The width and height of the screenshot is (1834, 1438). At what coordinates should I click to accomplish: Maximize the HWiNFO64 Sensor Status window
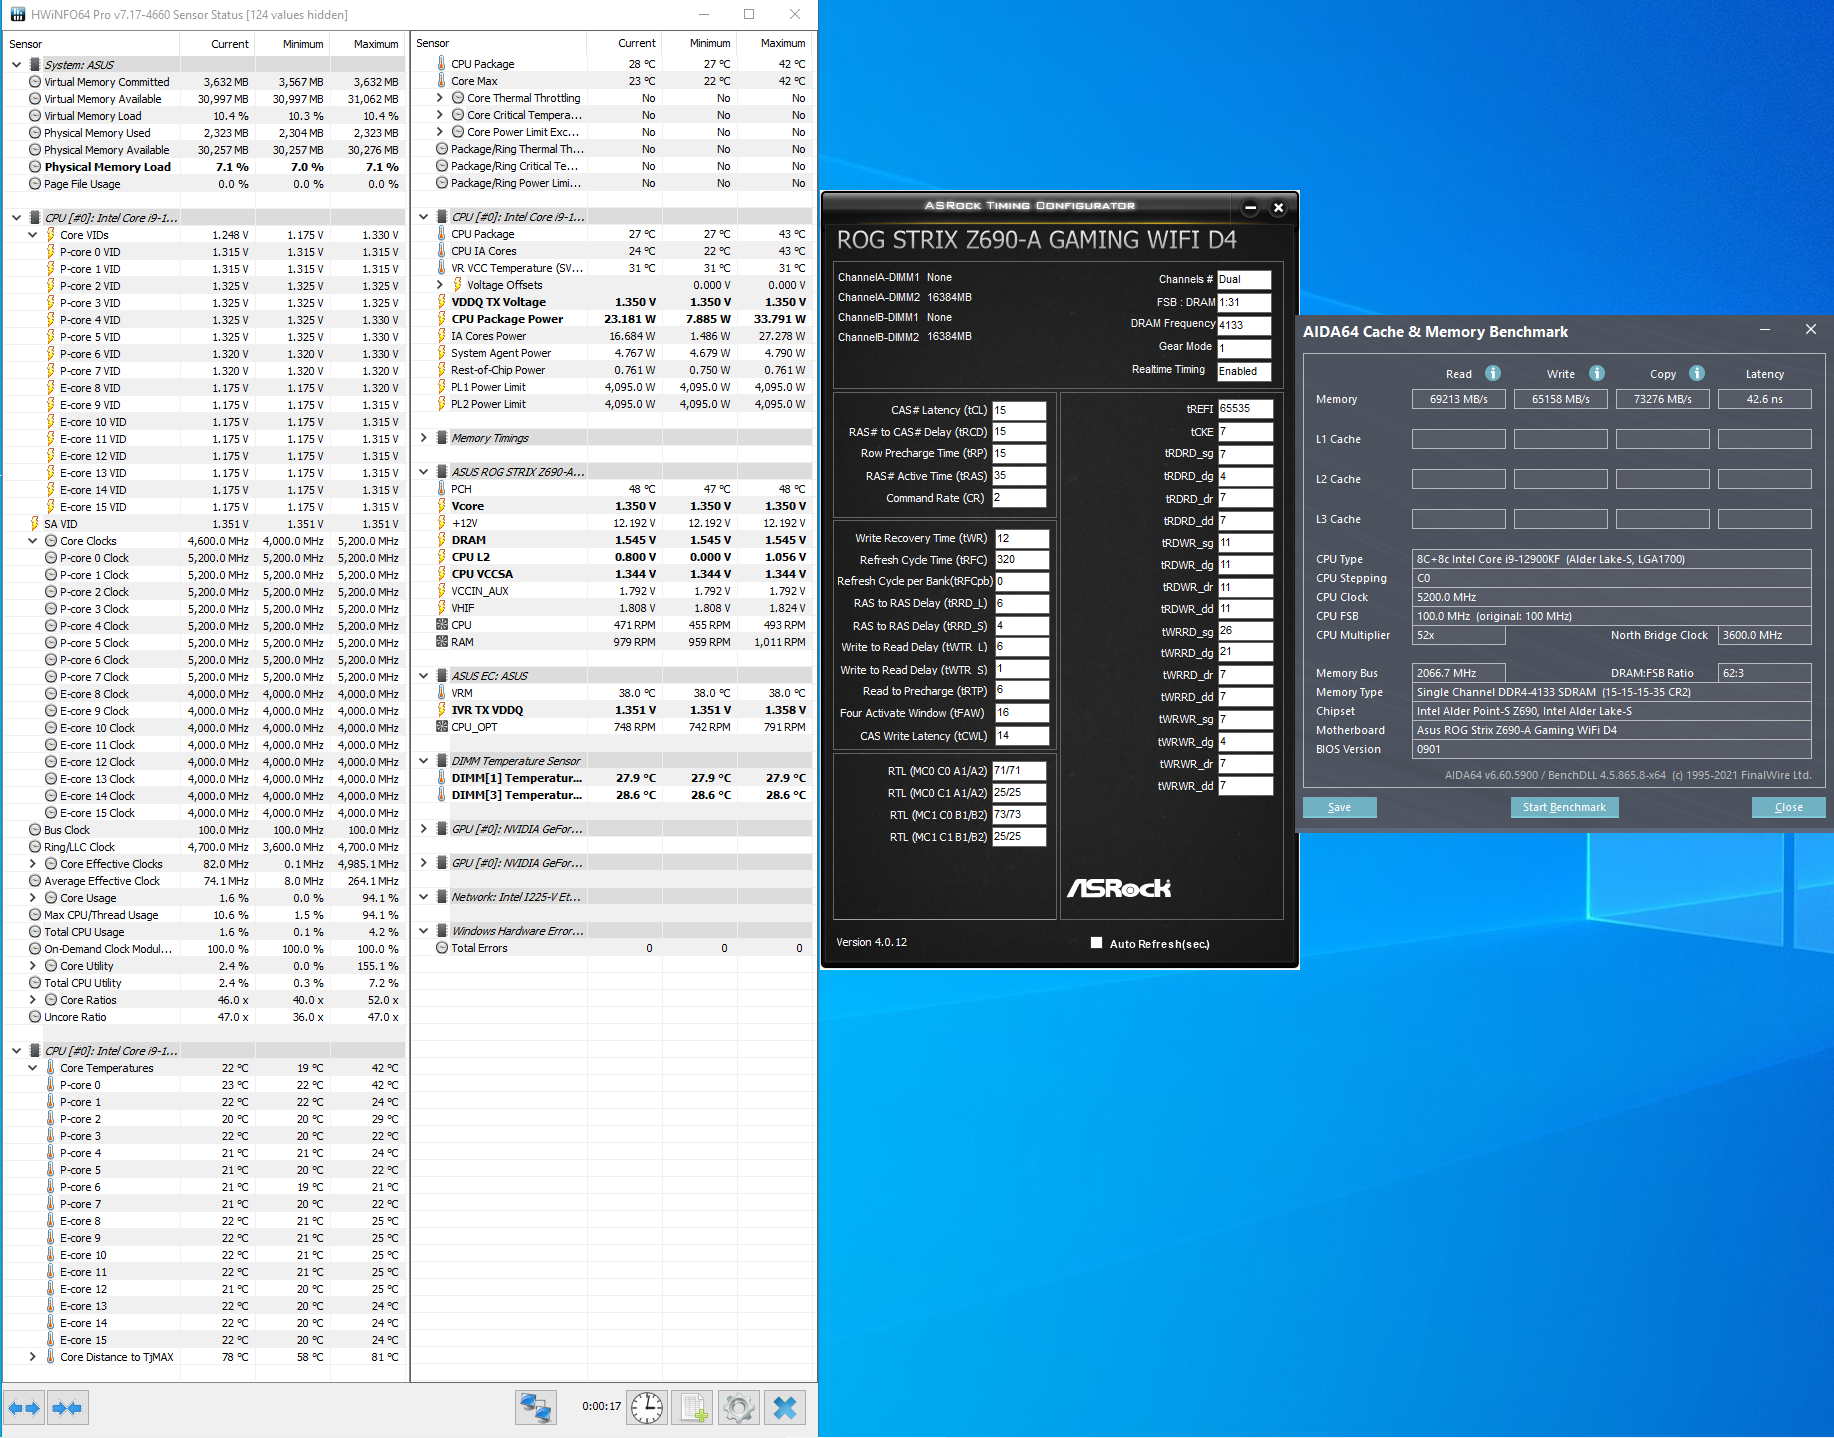click(x=749, y=14)
